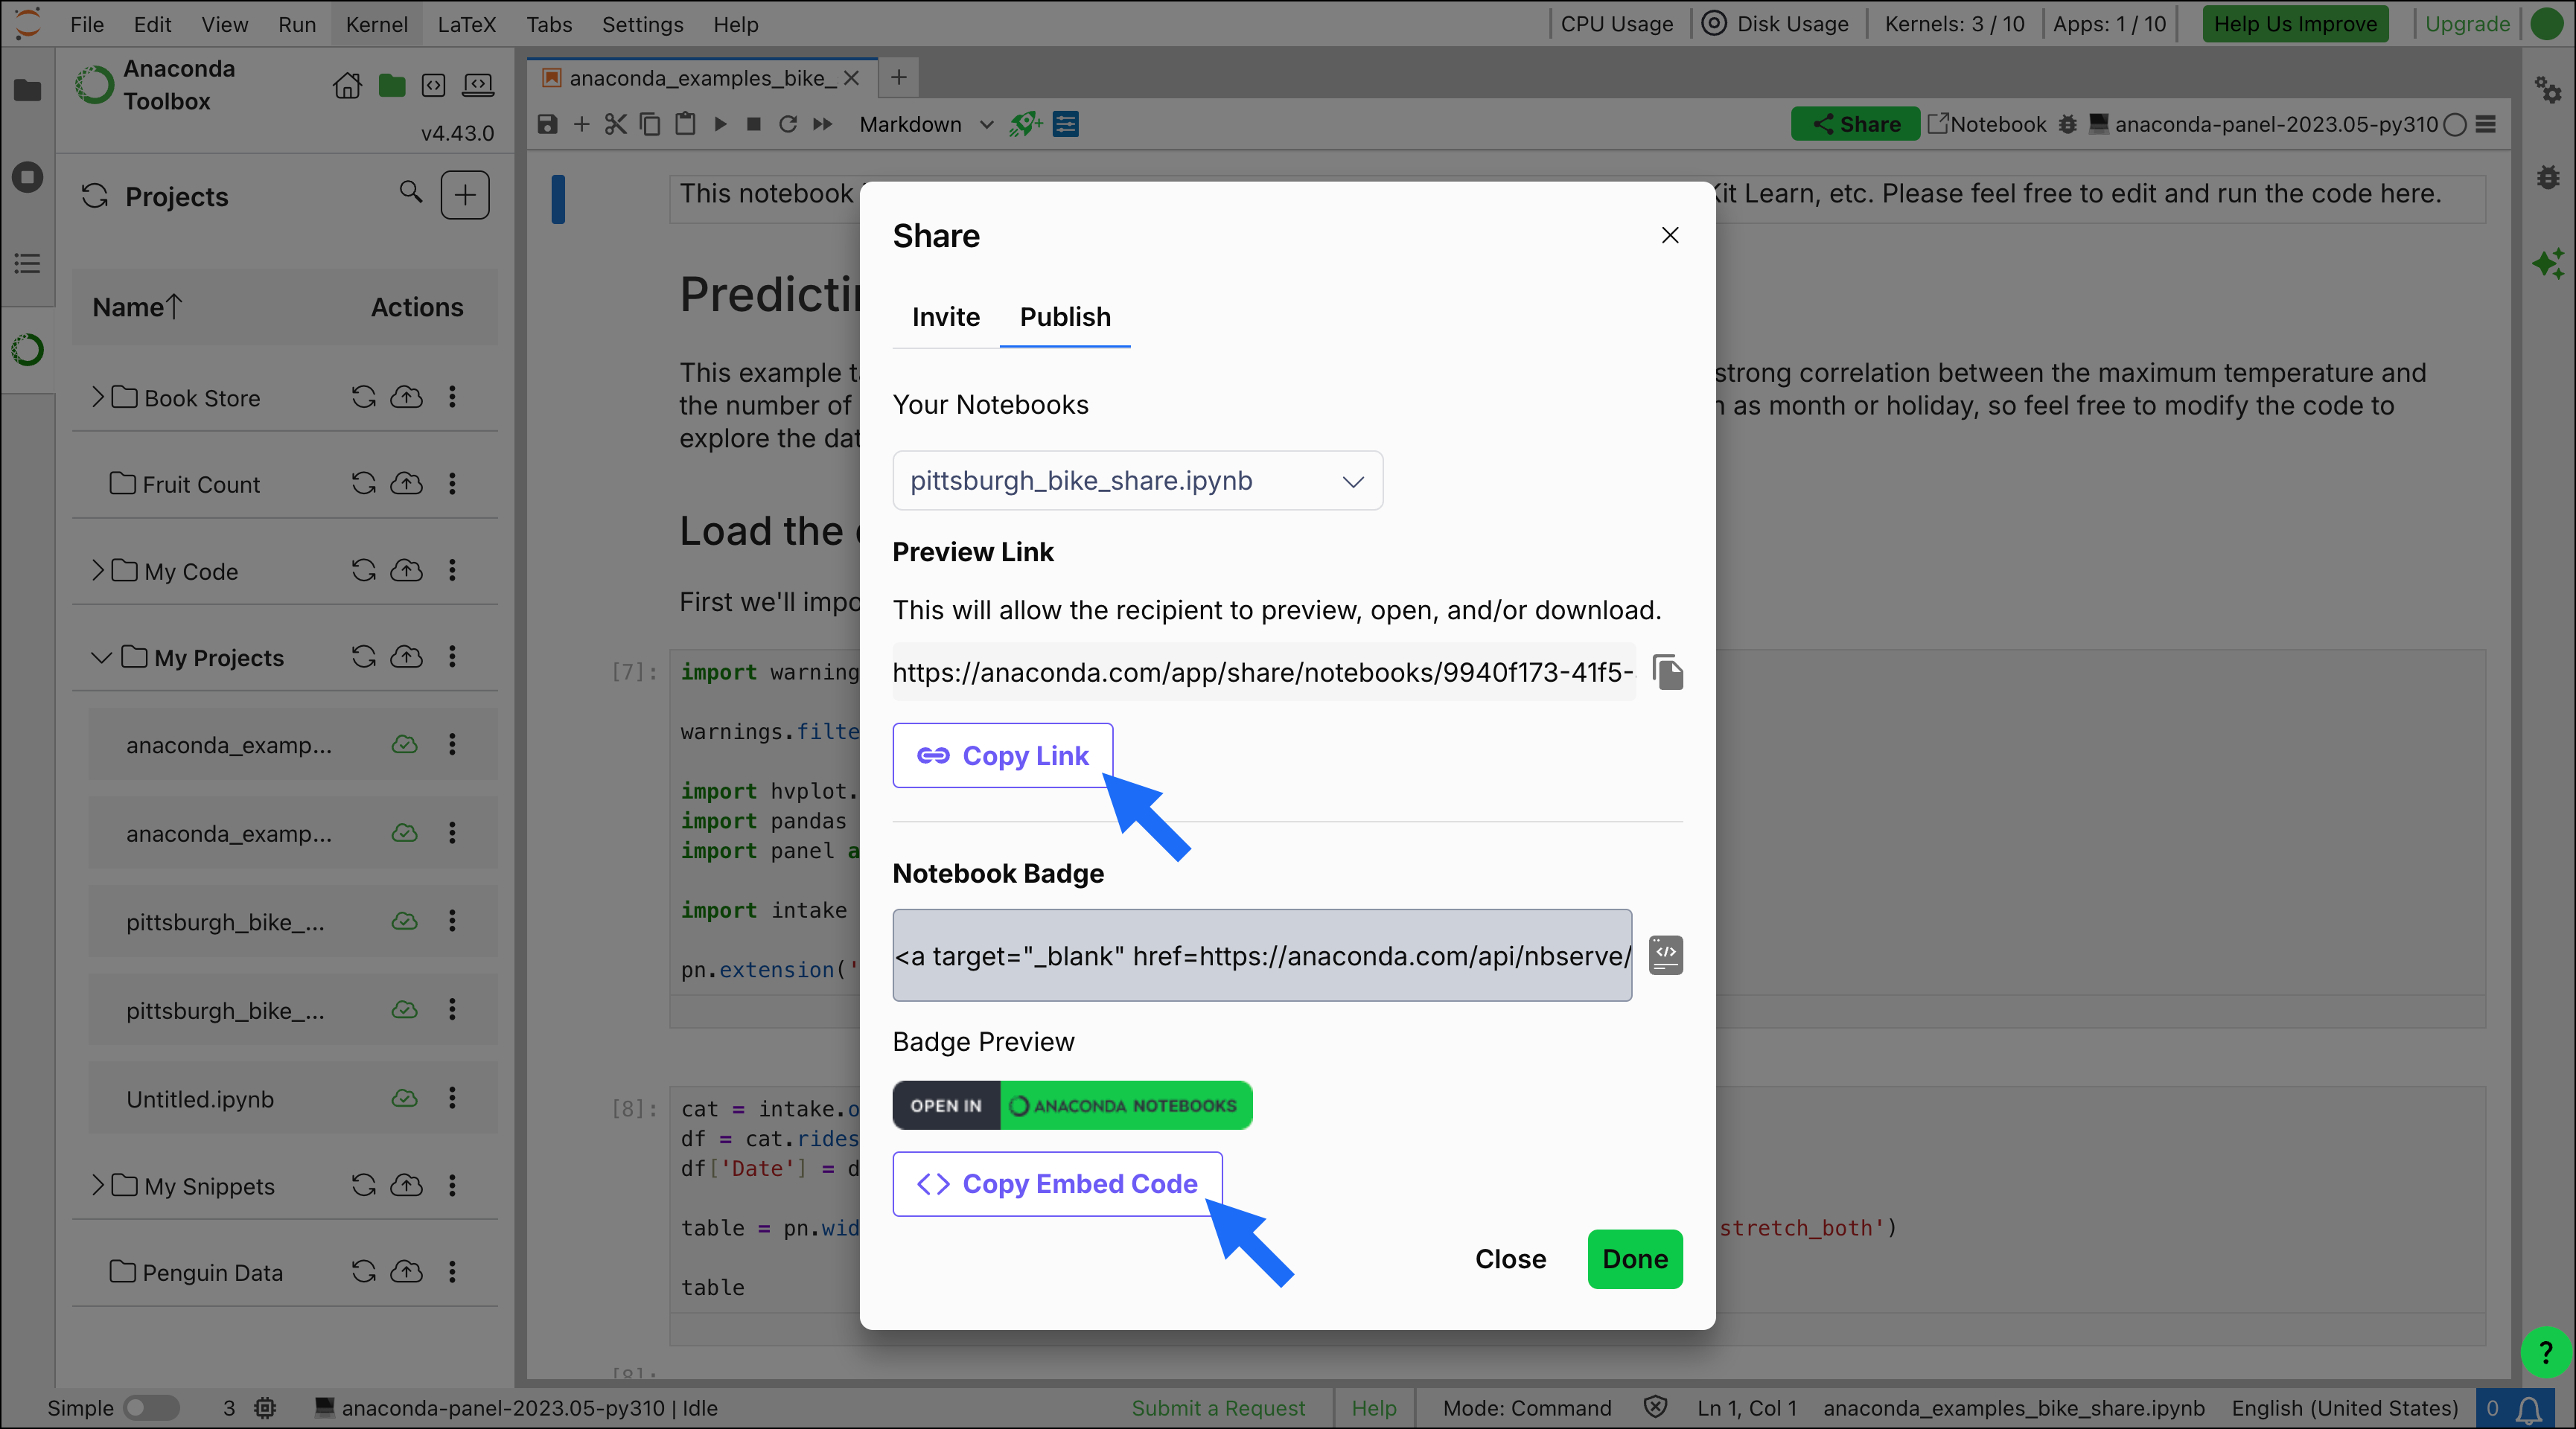This screenshot has width=2576, height=1429.
Task: Open the property inspector gears icon
Action: 2548,91
